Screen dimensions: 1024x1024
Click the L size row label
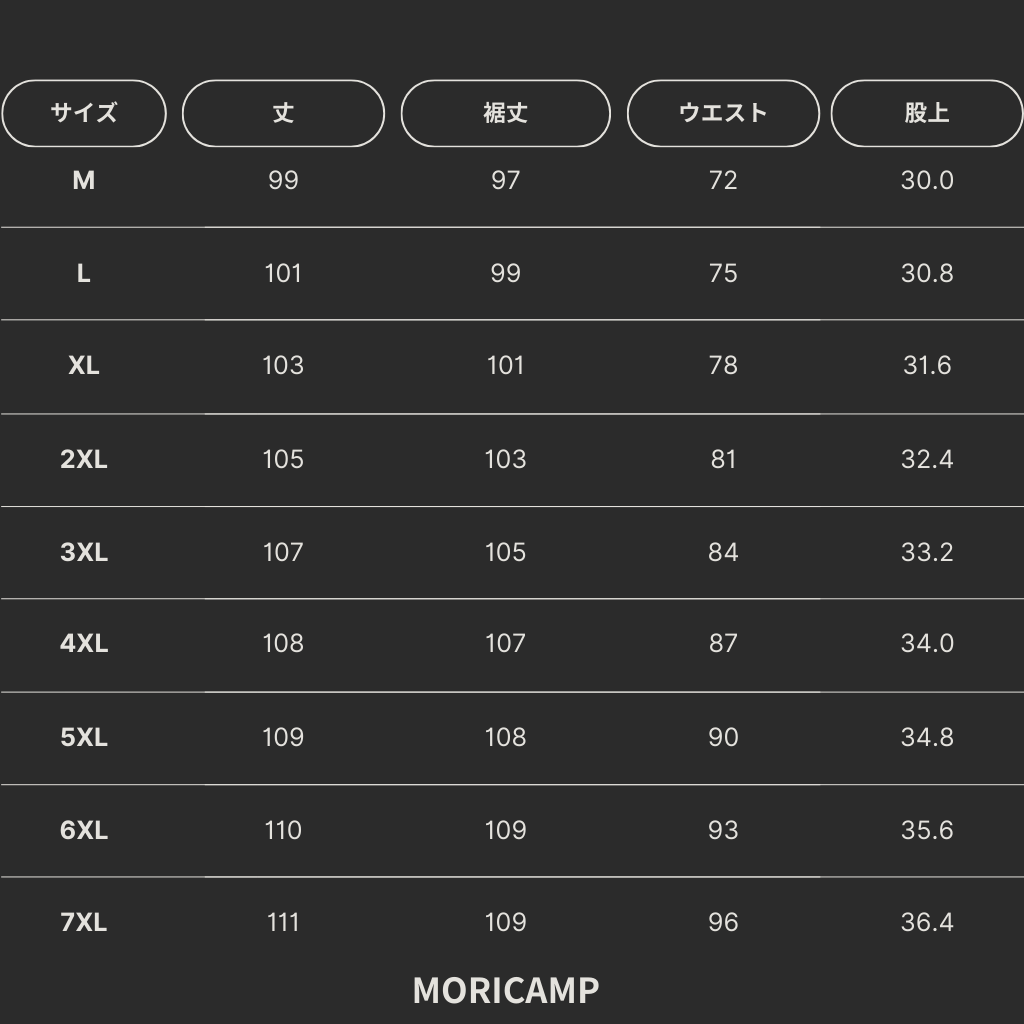coord(84,273)
